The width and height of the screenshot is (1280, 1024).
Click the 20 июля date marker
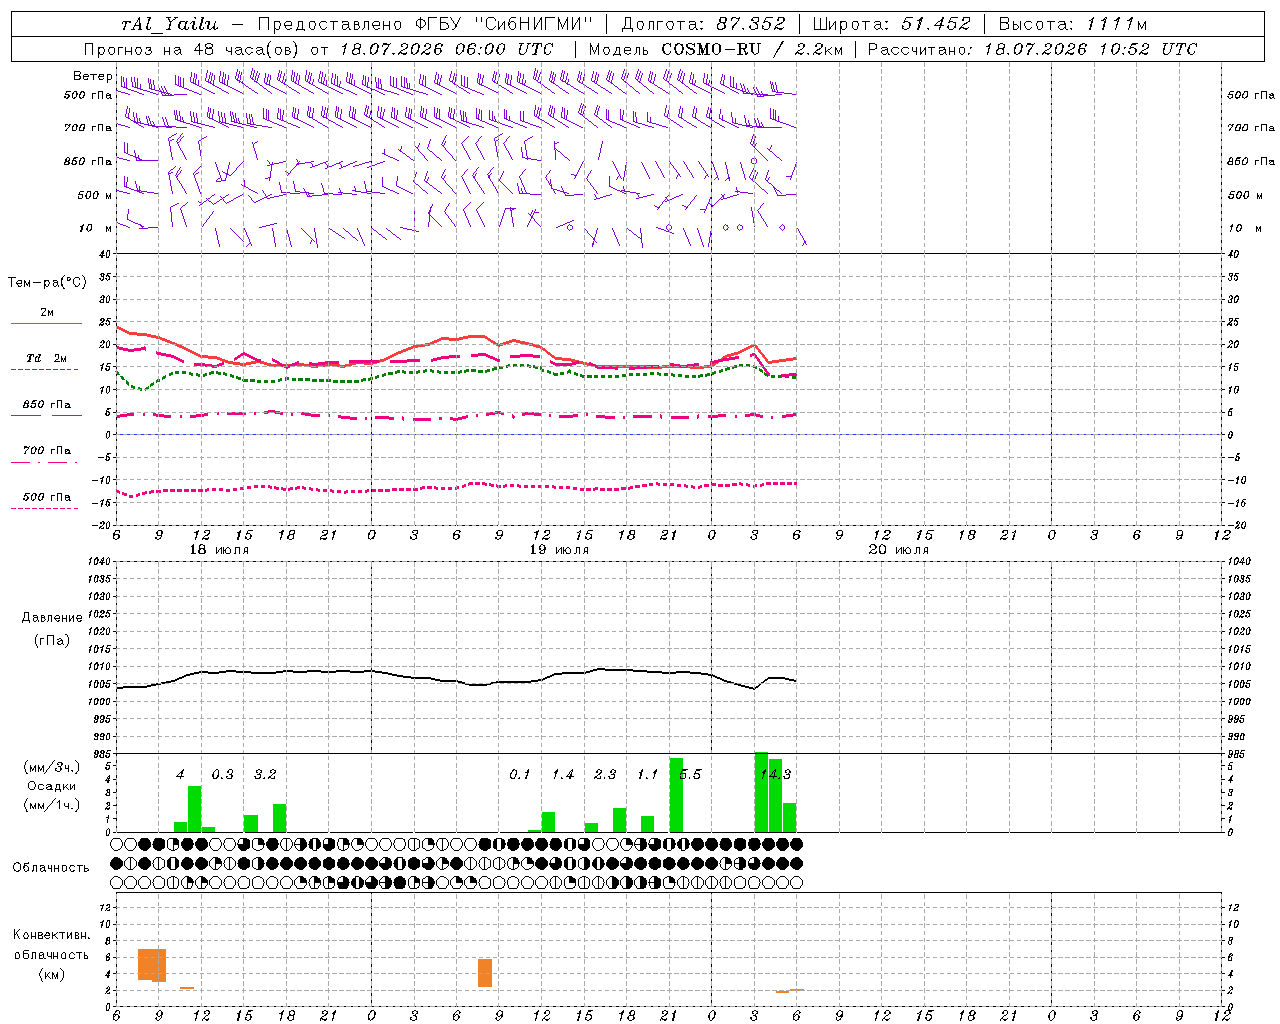[x=899, y=550]
